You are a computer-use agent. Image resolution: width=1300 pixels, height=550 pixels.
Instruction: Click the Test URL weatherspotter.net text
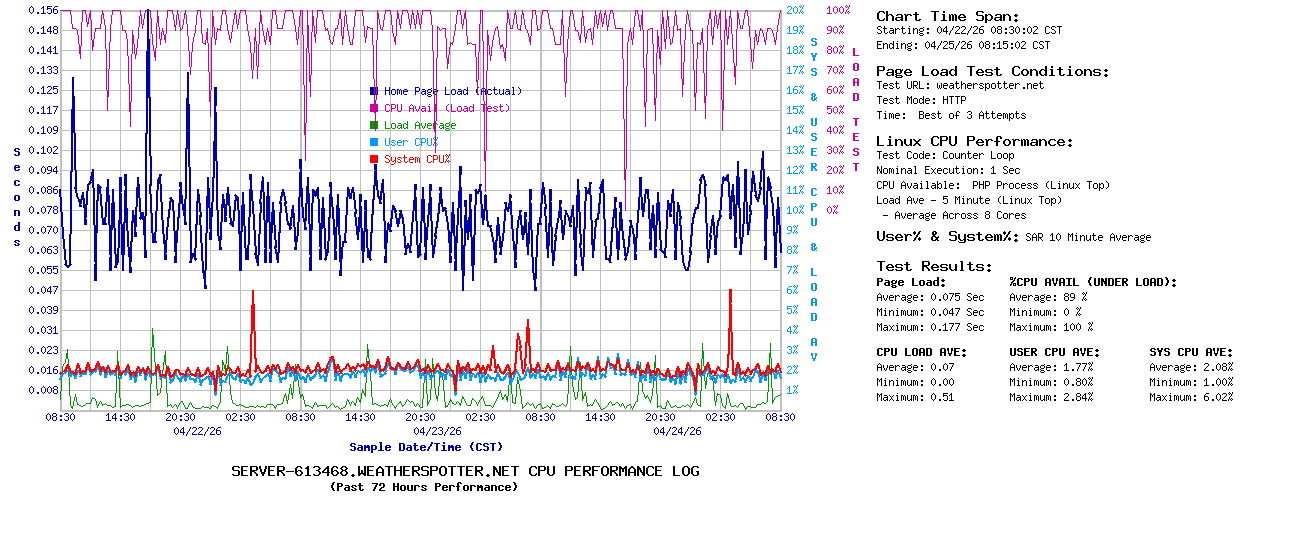(959, 85)
